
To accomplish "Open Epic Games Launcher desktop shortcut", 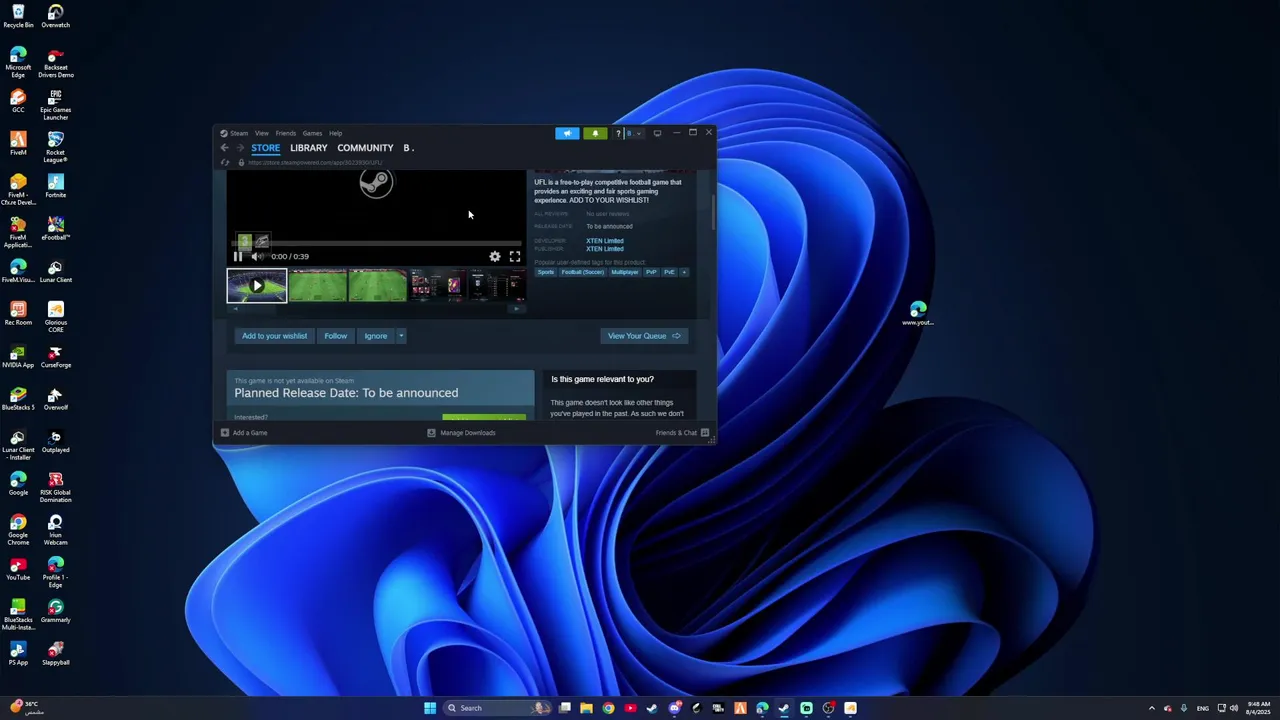I will click(56, 102).
